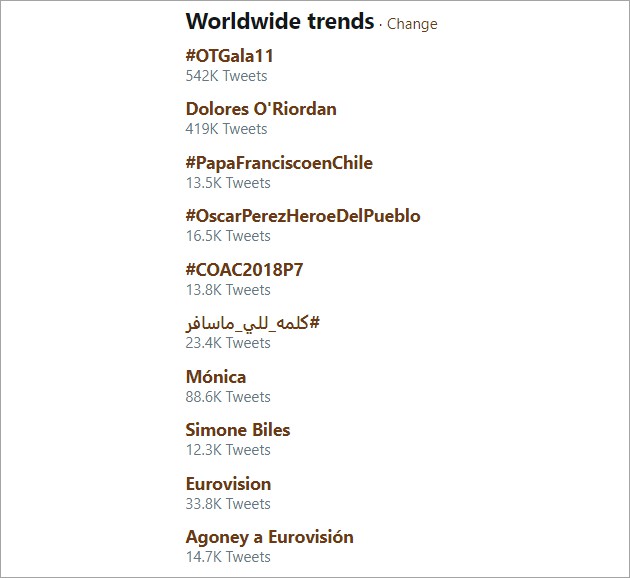Open the #OscarPerezHeroeDelPueblo trend

303,216
